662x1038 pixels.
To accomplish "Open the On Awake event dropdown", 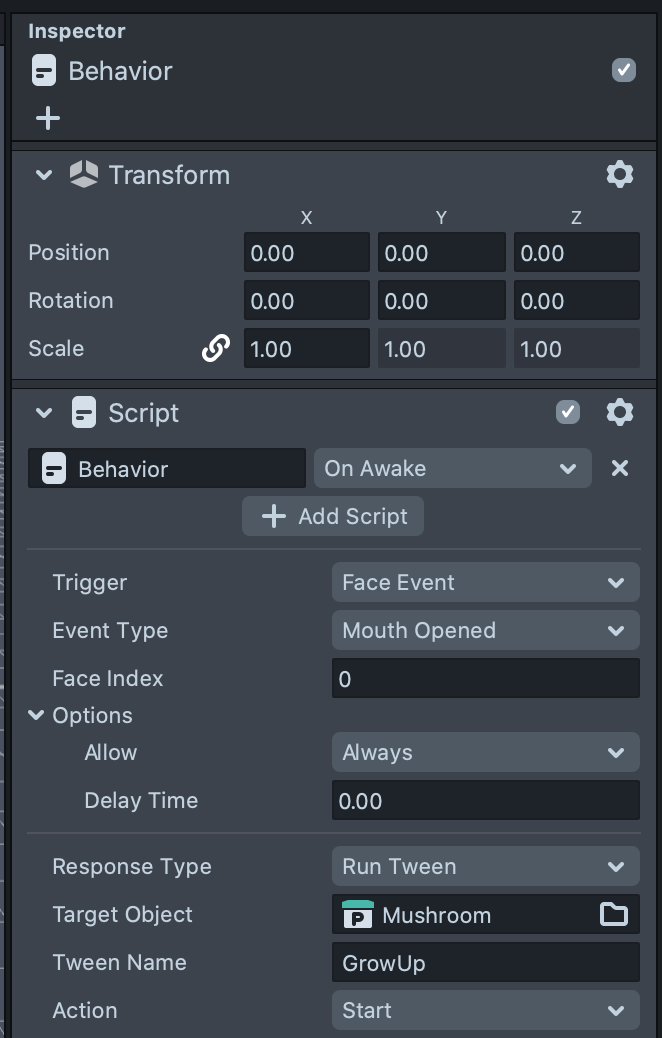I will click(452, 468).
